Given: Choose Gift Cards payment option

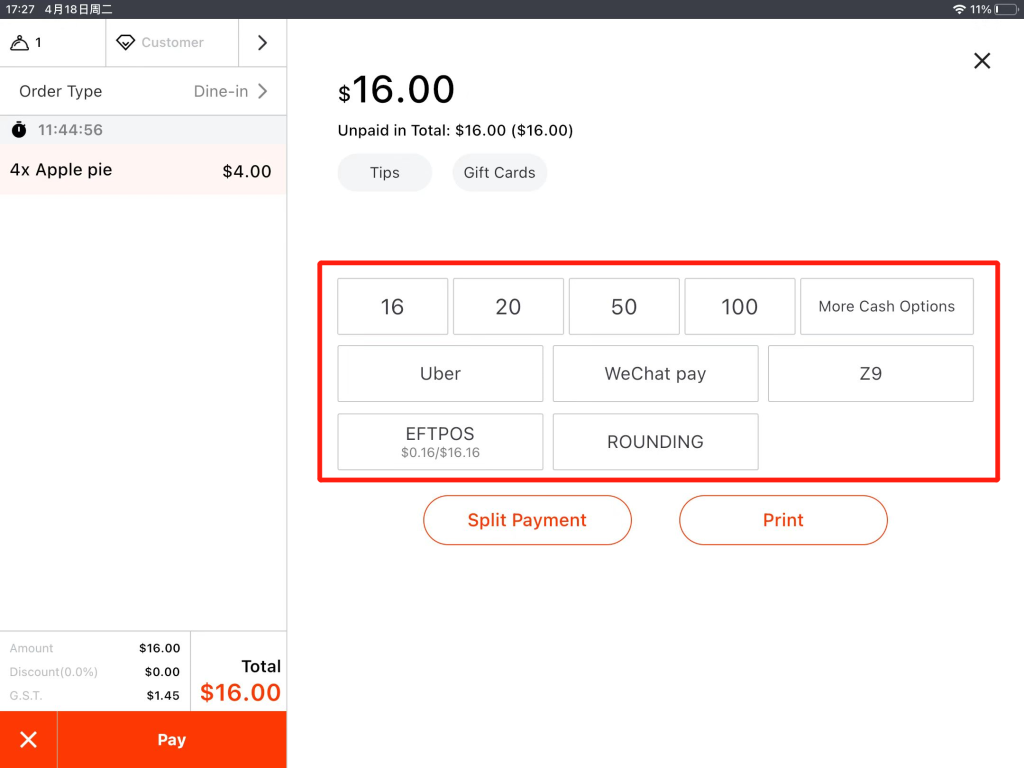Looking at the screenshot, I should coord(499,173).
